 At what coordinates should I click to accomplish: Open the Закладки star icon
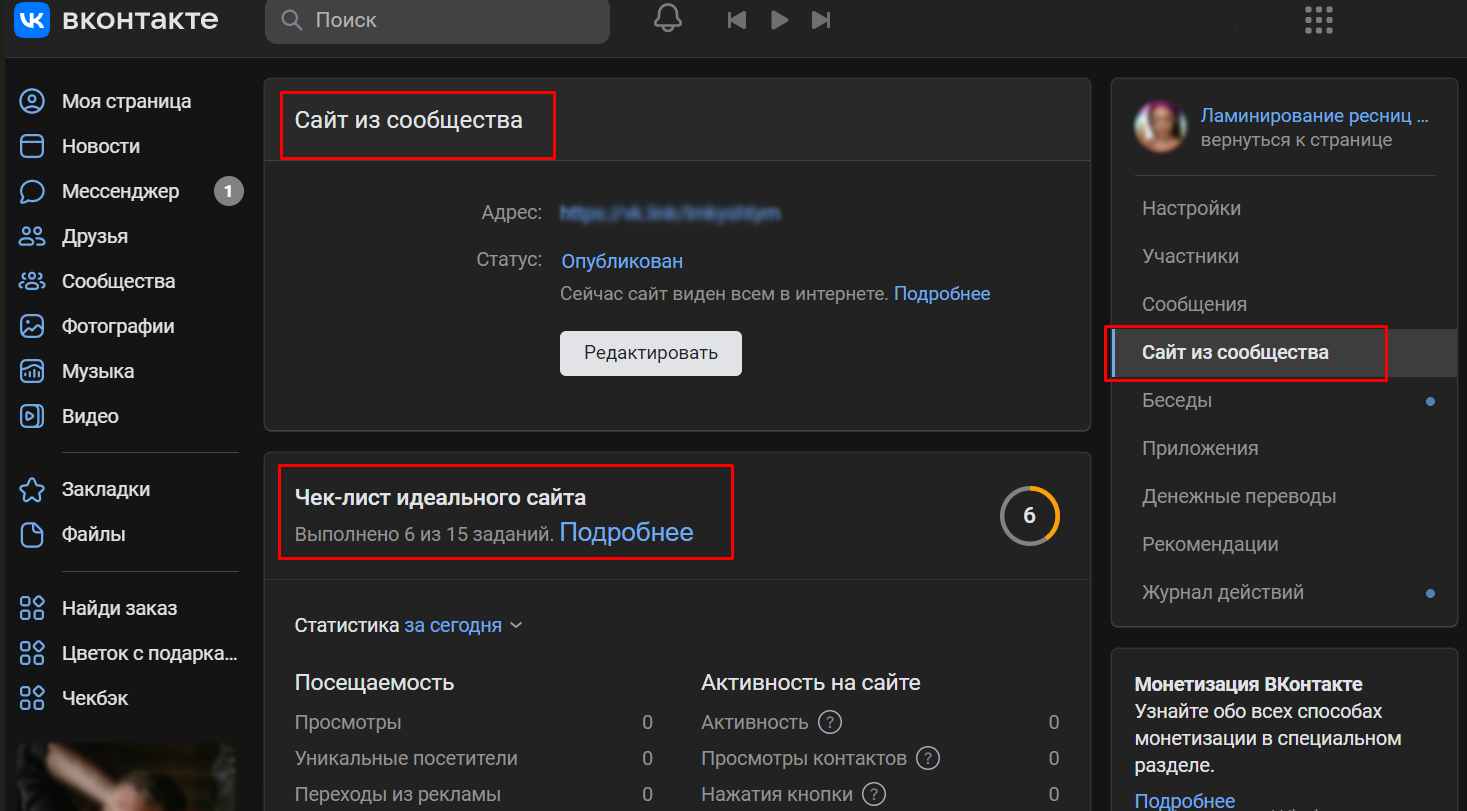point(33,489)
